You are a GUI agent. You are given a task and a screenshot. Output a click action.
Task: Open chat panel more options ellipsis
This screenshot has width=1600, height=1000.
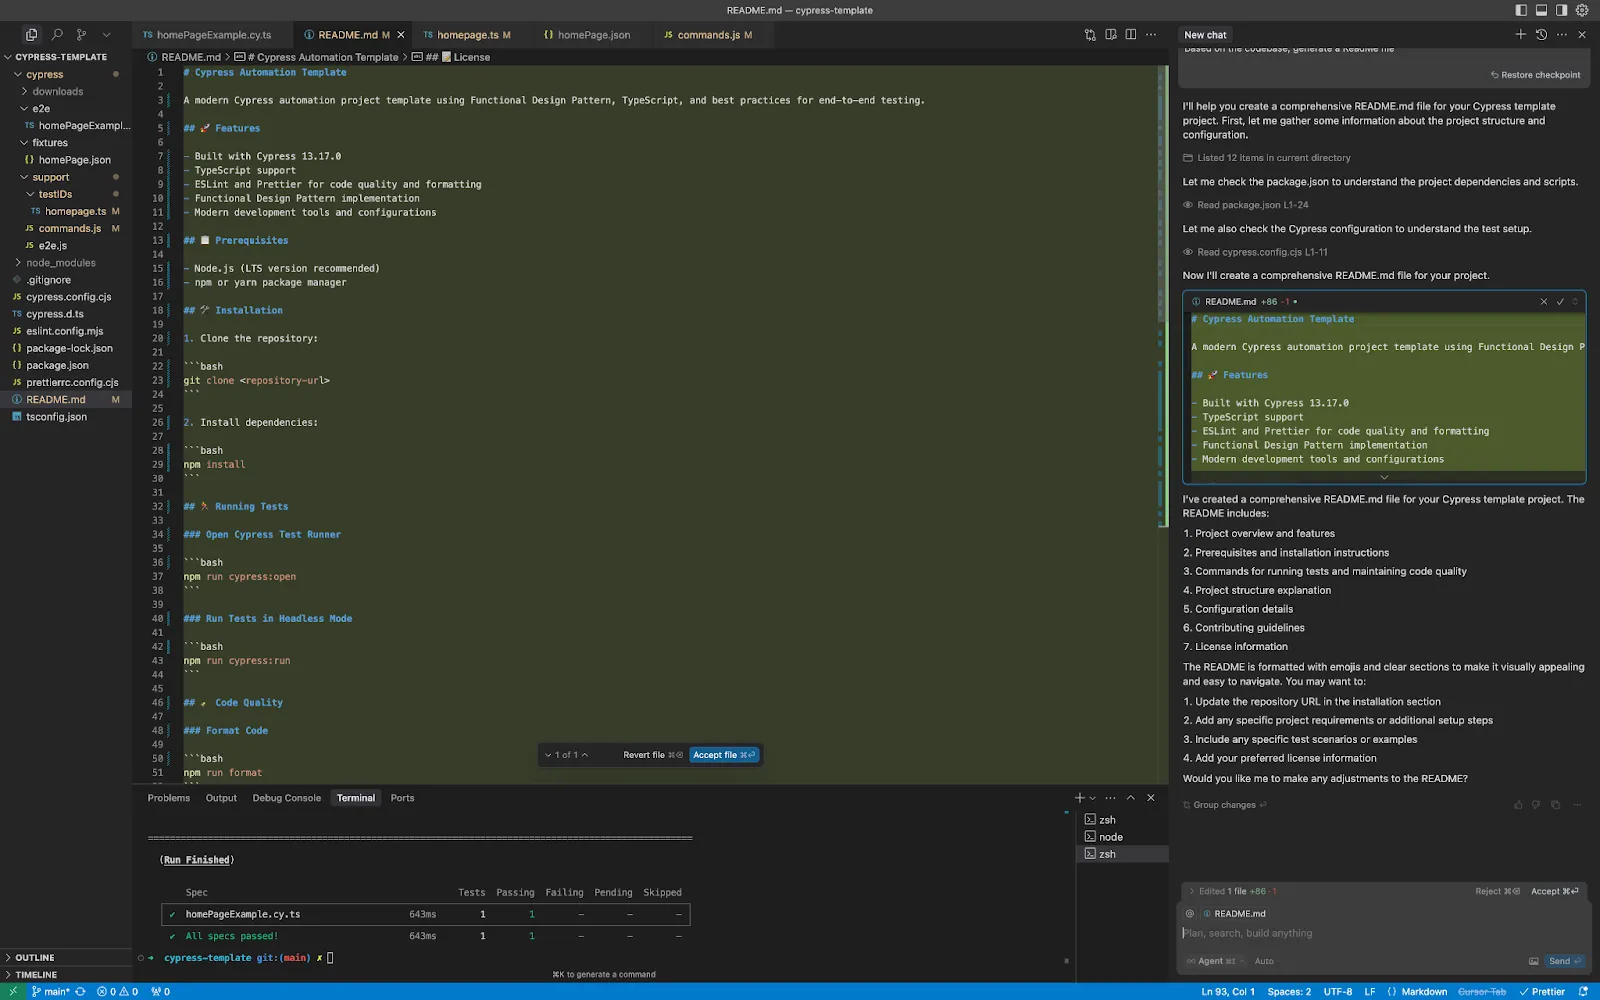coord(1562,34)
